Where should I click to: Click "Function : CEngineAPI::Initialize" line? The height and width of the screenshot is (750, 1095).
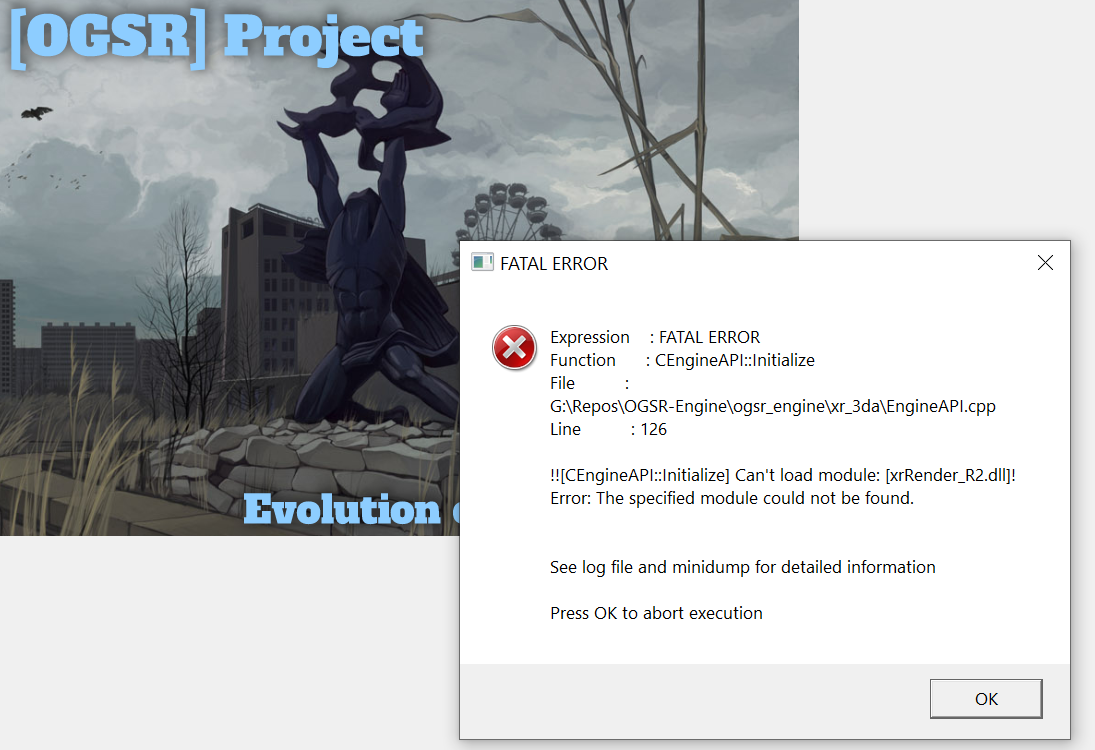(682, 360)
